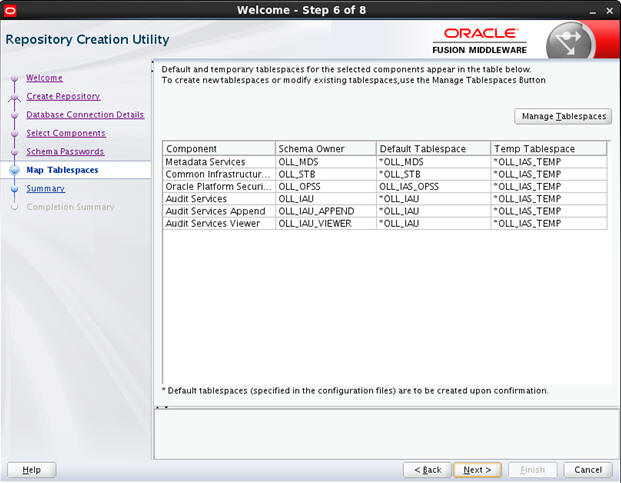Click the OLL_IAU_APPEND schema owner cell
Screen dimensions: 621x483
[326, 211]
